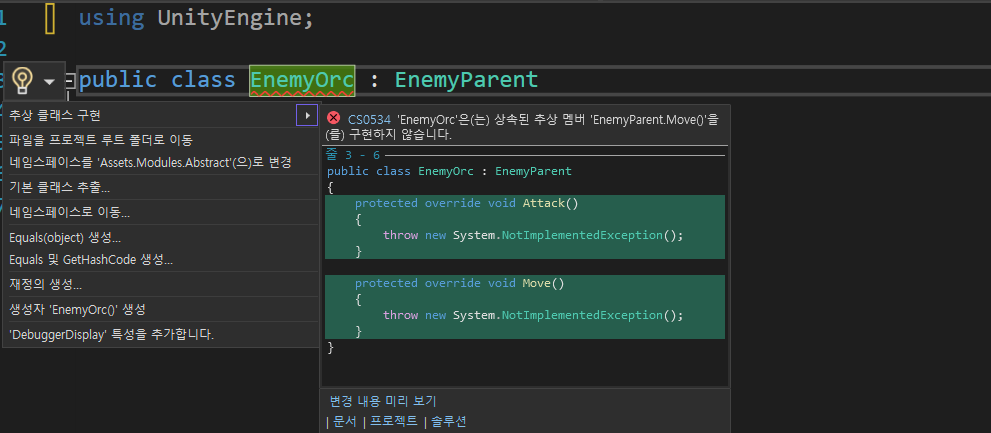The height and width of the screenshot is (433, 991).
Task: Open the CS0534 error code link
Action: tap(369, 119)
